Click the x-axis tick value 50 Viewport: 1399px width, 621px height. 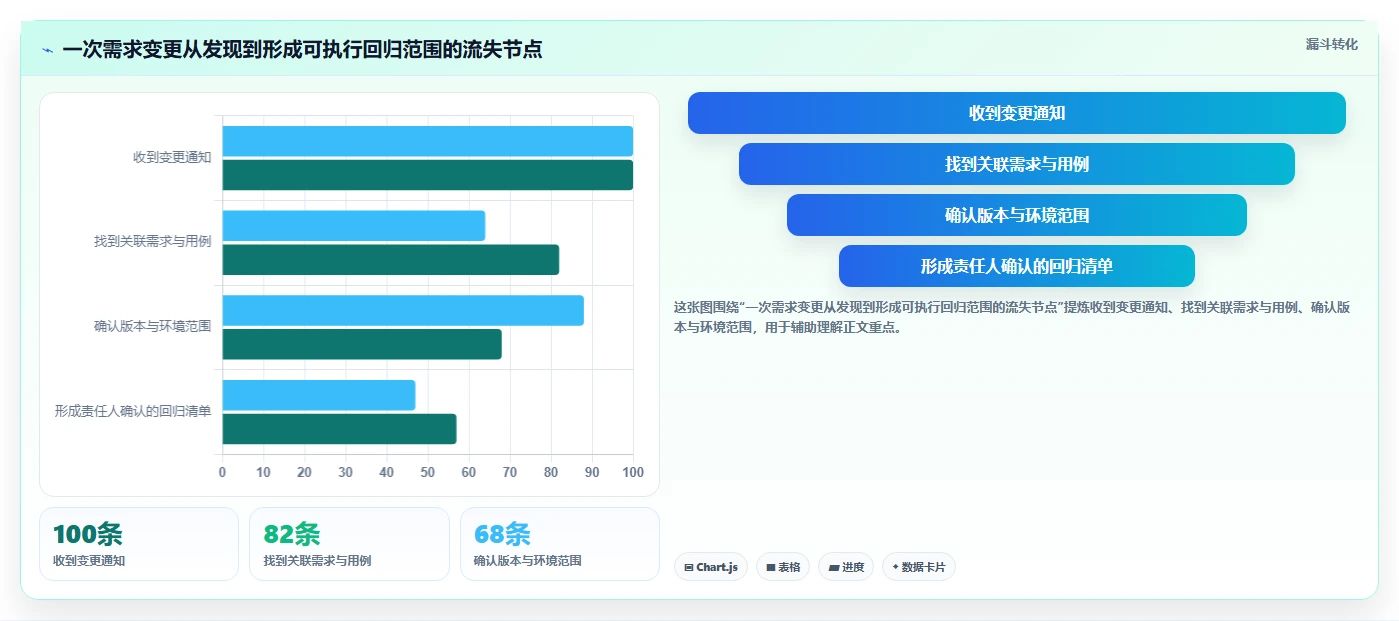427,472
